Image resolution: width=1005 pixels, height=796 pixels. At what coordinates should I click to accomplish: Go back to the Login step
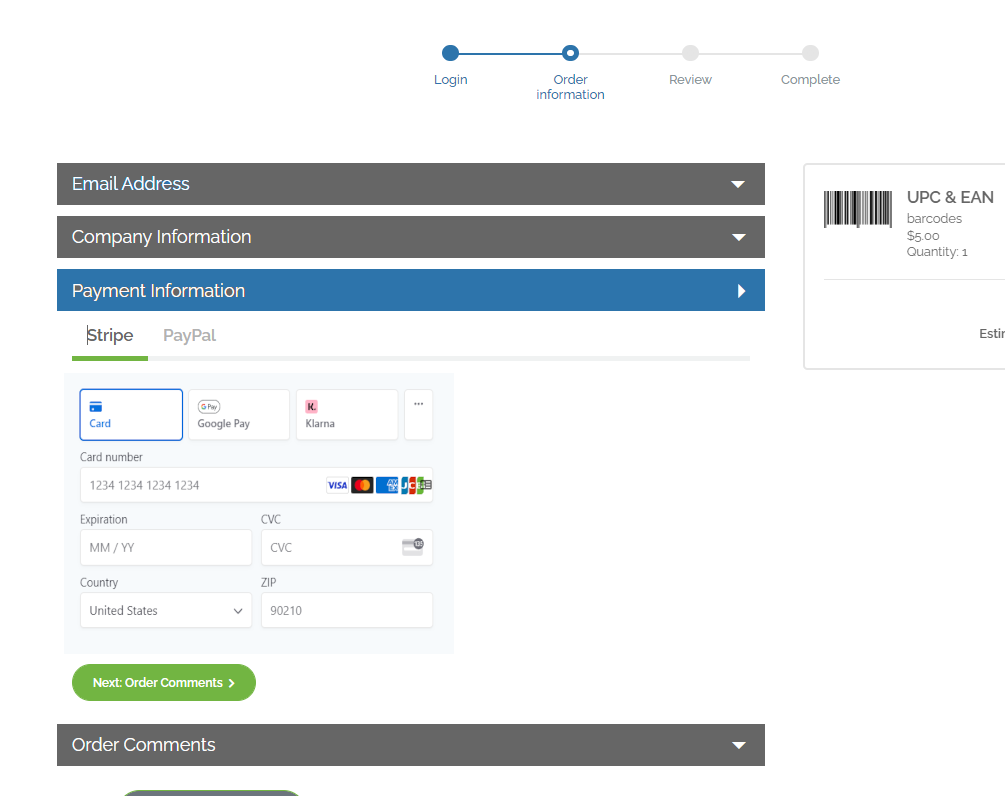450,54
